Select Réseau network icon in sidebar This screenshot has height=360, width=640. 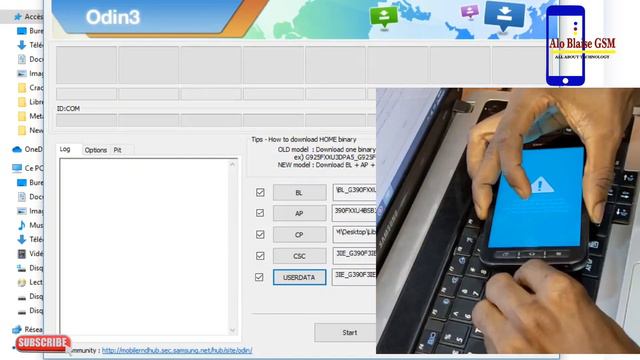click(x=17, y=329)
